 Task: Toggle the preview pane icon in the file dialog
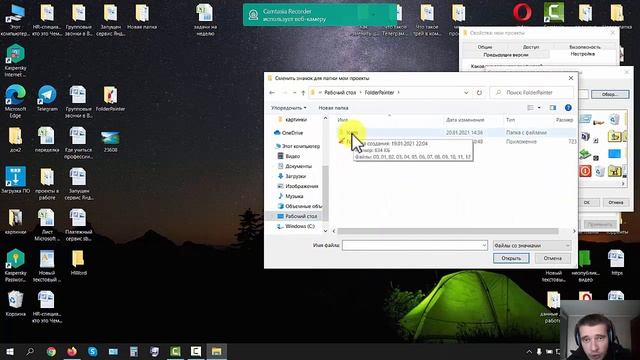(553, 108)
